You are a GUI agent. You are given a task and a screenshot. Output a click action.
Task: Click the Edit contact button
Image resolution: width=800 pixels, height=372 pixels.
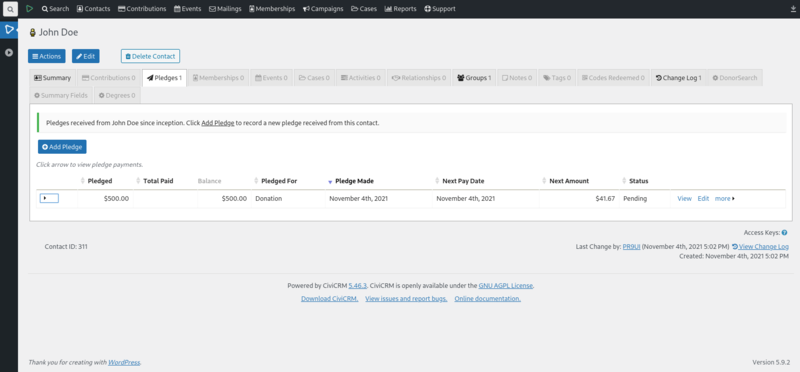tap(86, 56)
